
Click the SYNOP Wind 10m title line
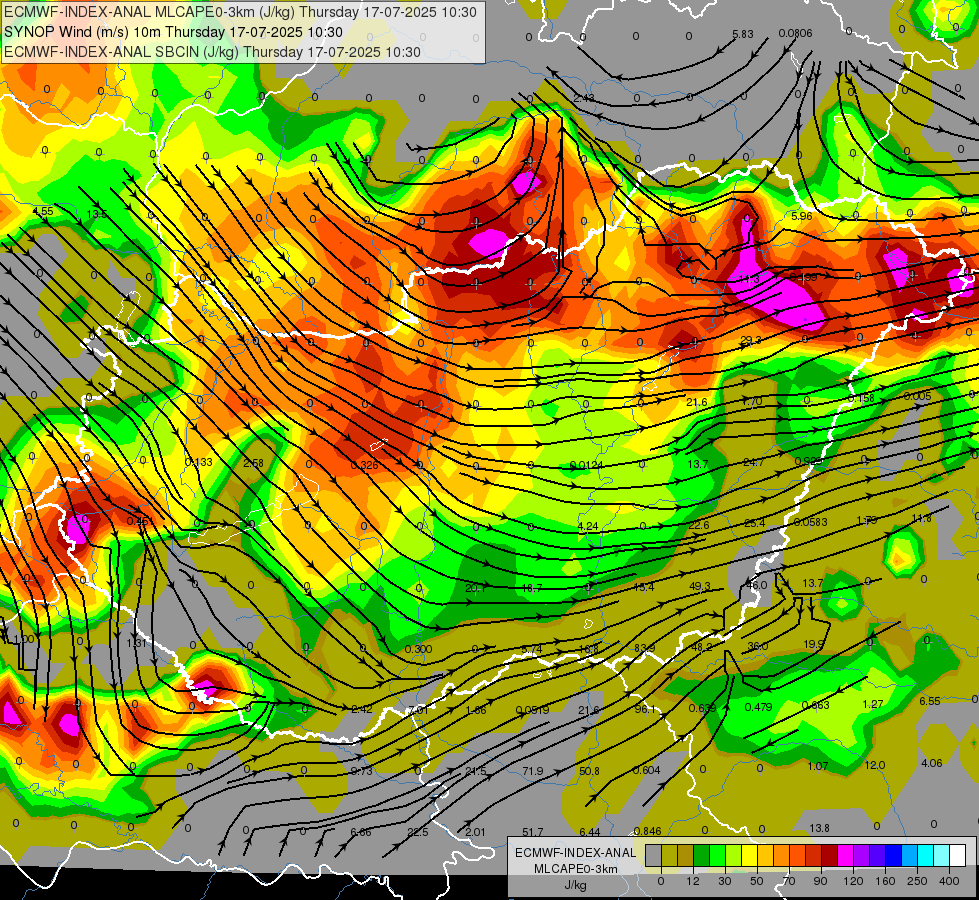click(x=174, y=32)
